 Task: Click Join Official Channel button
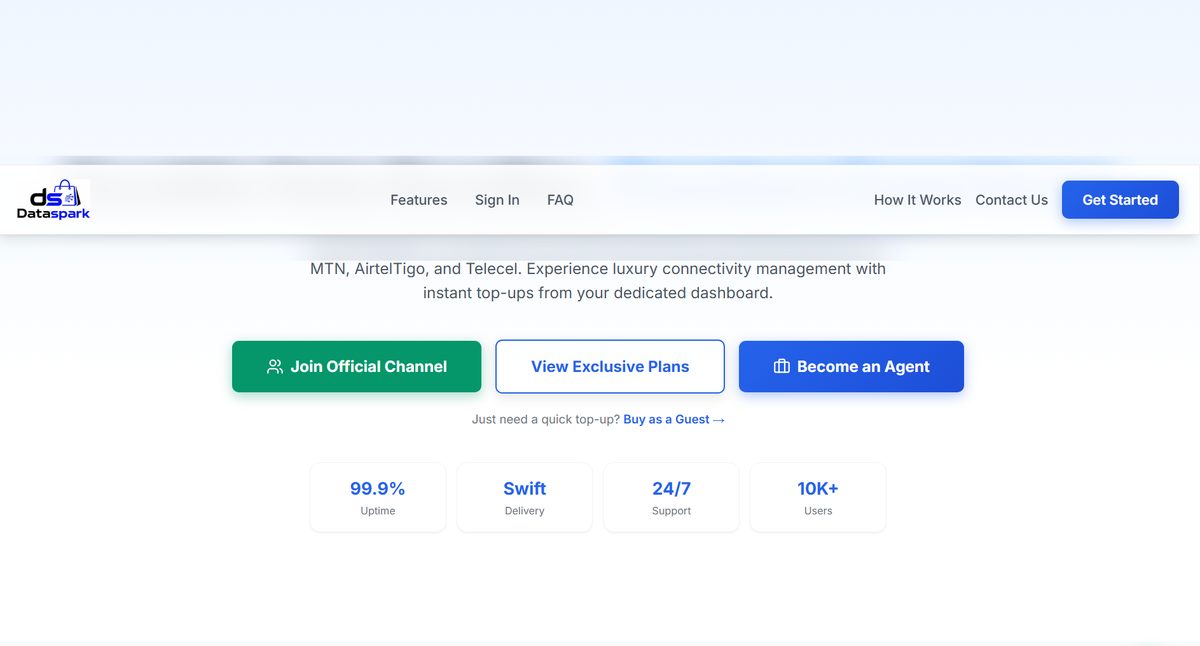(x=356, y=367)
